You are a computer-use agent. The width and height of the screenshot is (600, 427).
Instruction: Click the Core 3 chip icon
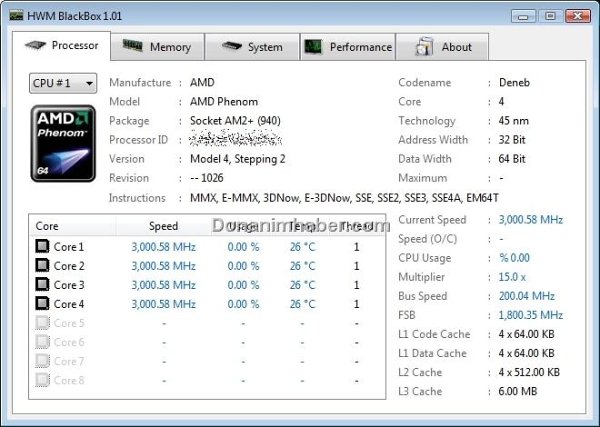point(42,284)
